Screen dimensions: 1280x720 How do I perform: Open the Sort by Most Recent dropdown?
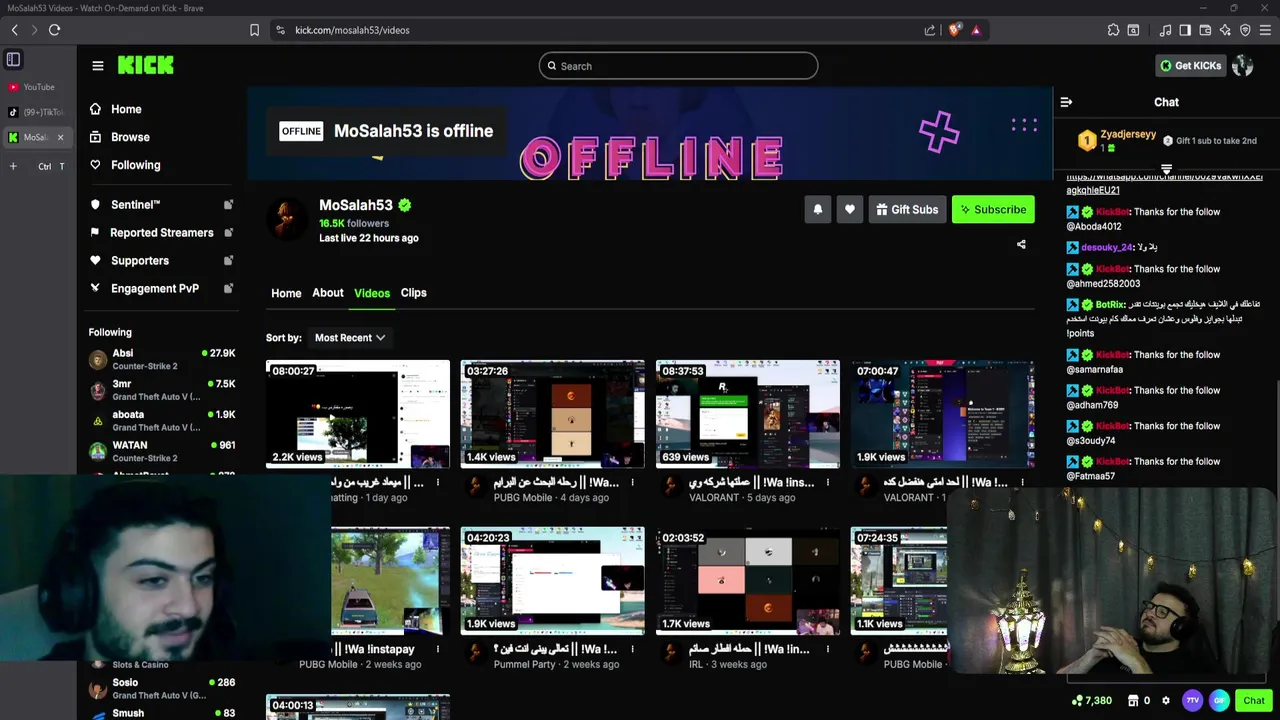click(x=349, y=338)
